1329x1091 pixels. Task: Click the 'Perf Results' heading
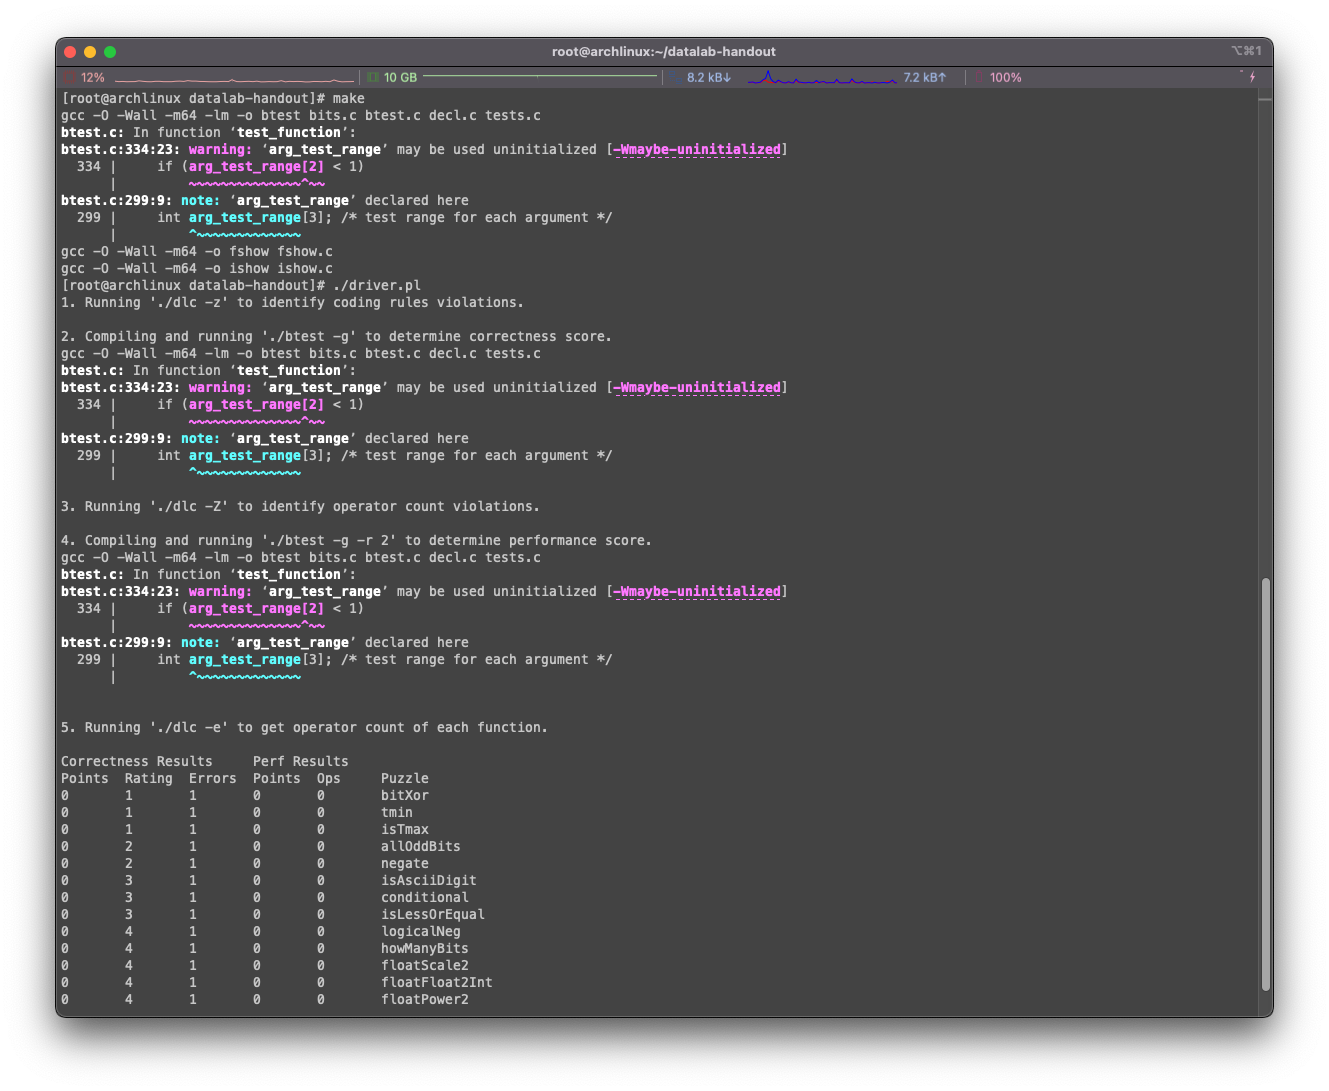tap(301, 761)
